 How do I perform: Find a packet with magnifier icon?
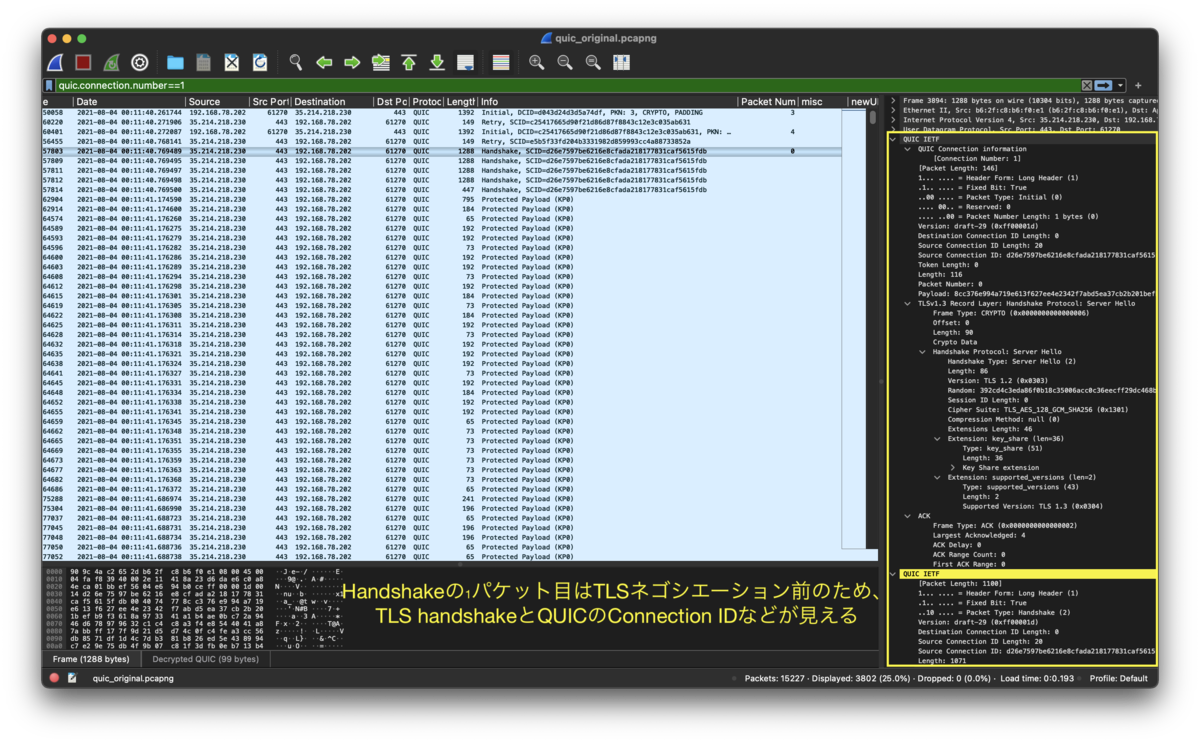click(x=296, y=62)
